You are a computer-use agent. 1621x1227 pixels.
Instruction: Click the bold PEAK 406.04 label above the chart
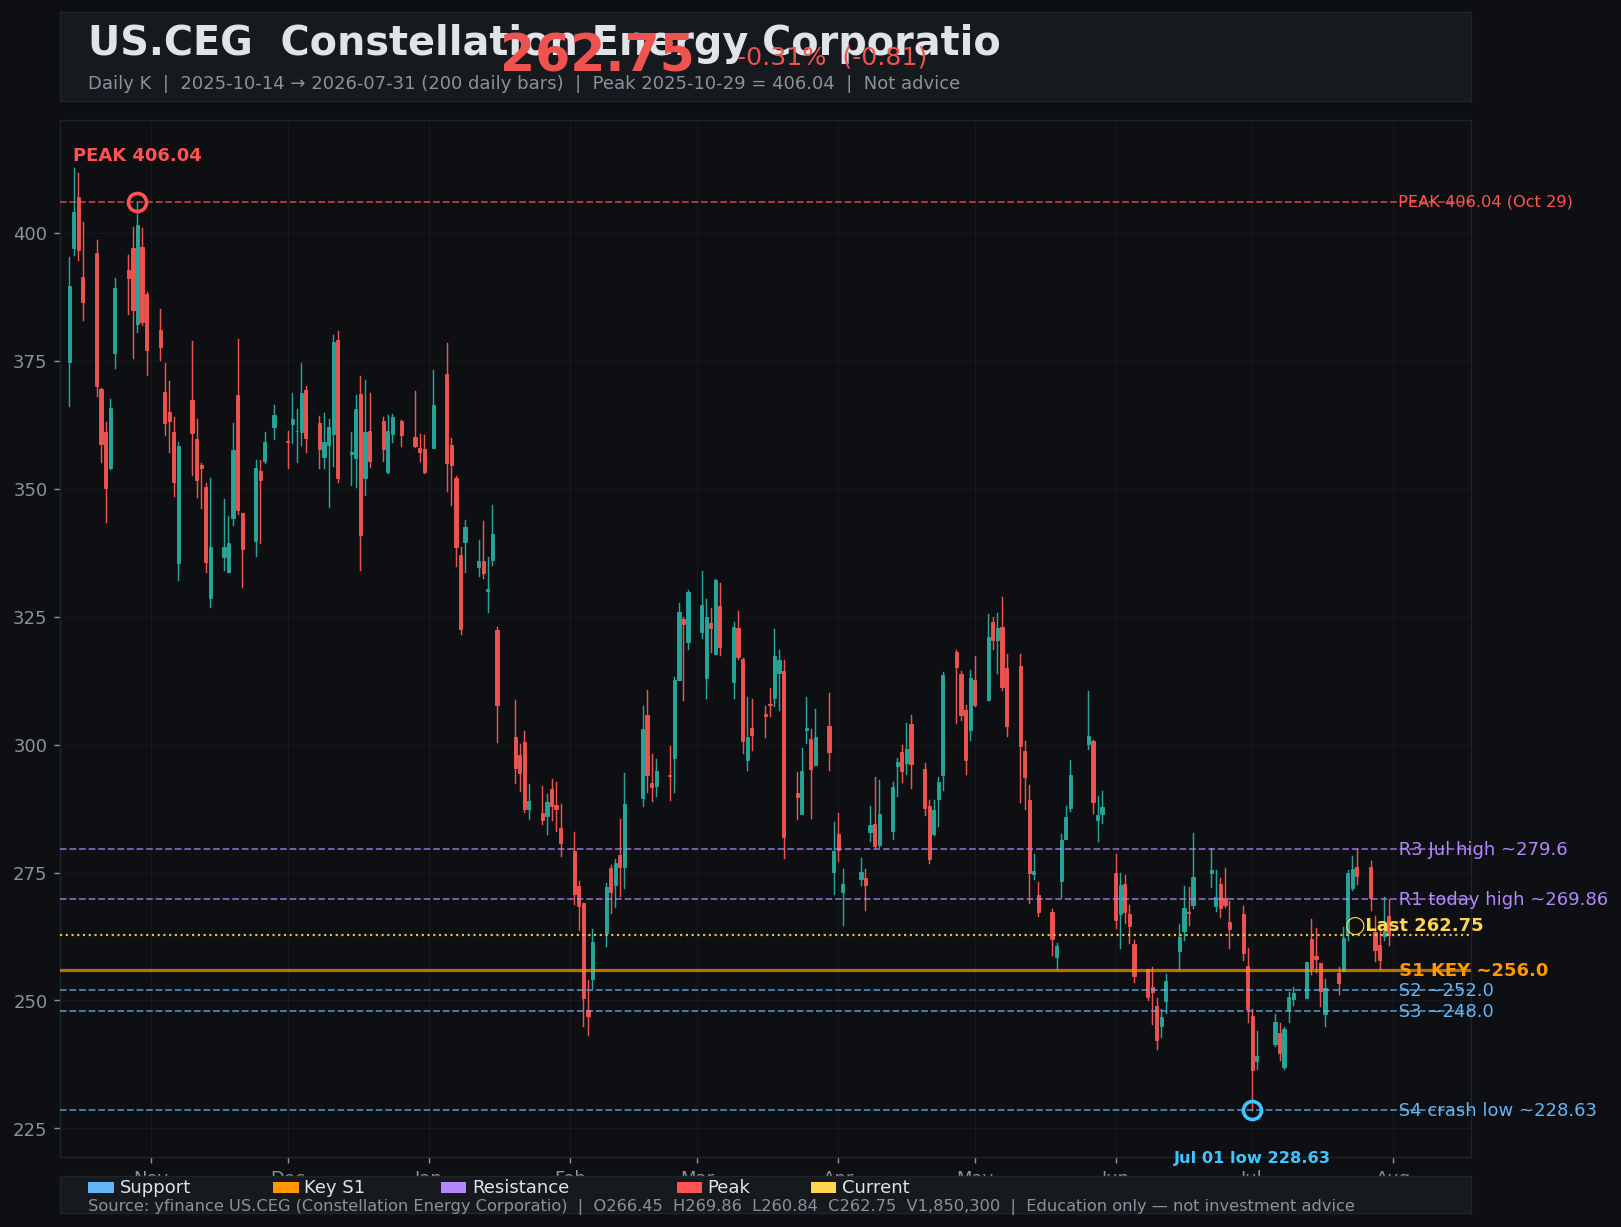[x=137, y=155]
